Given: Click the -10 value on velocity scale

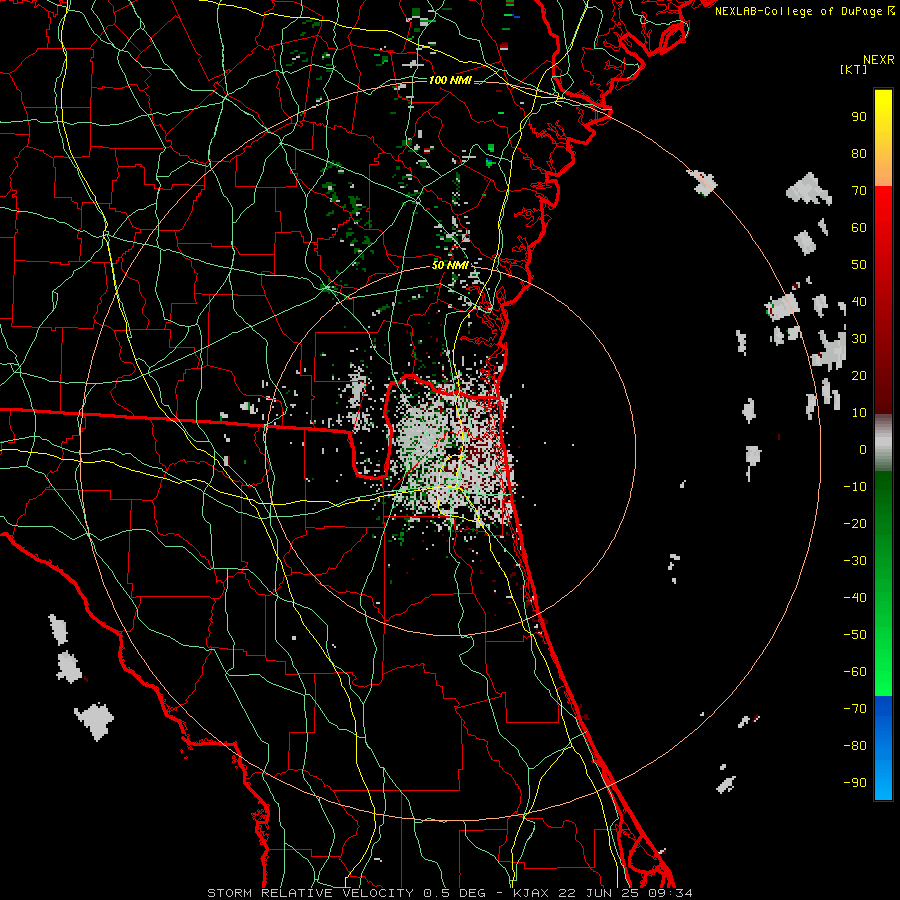Looking at the screenshot, I should pyautogui.click(x=855, y=487).
